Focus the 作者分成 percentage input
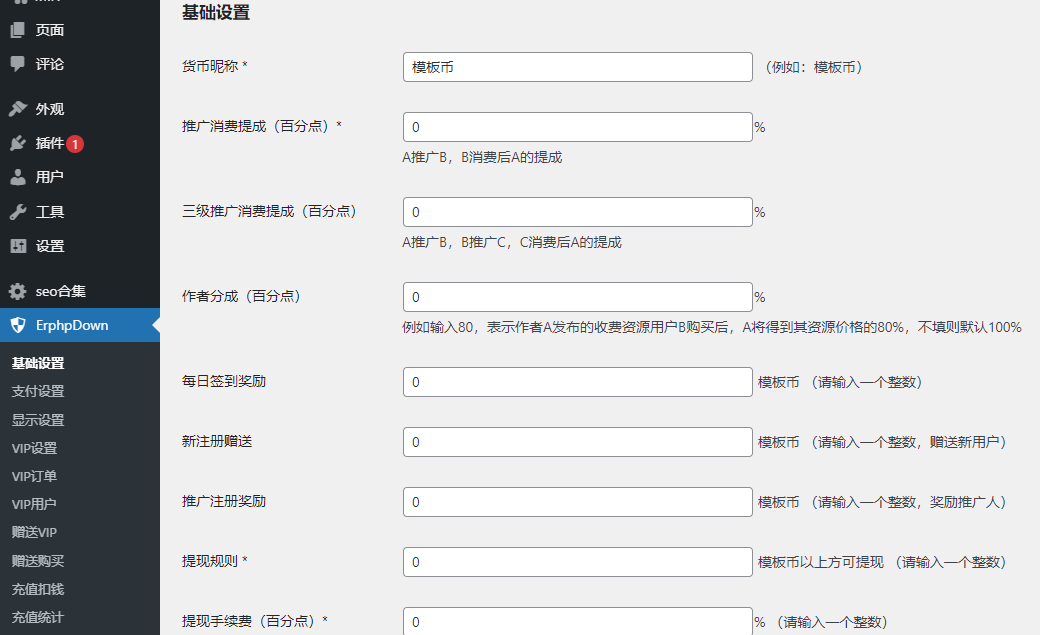The width and height of the screenshot is (1040, 635). (577, 297)
